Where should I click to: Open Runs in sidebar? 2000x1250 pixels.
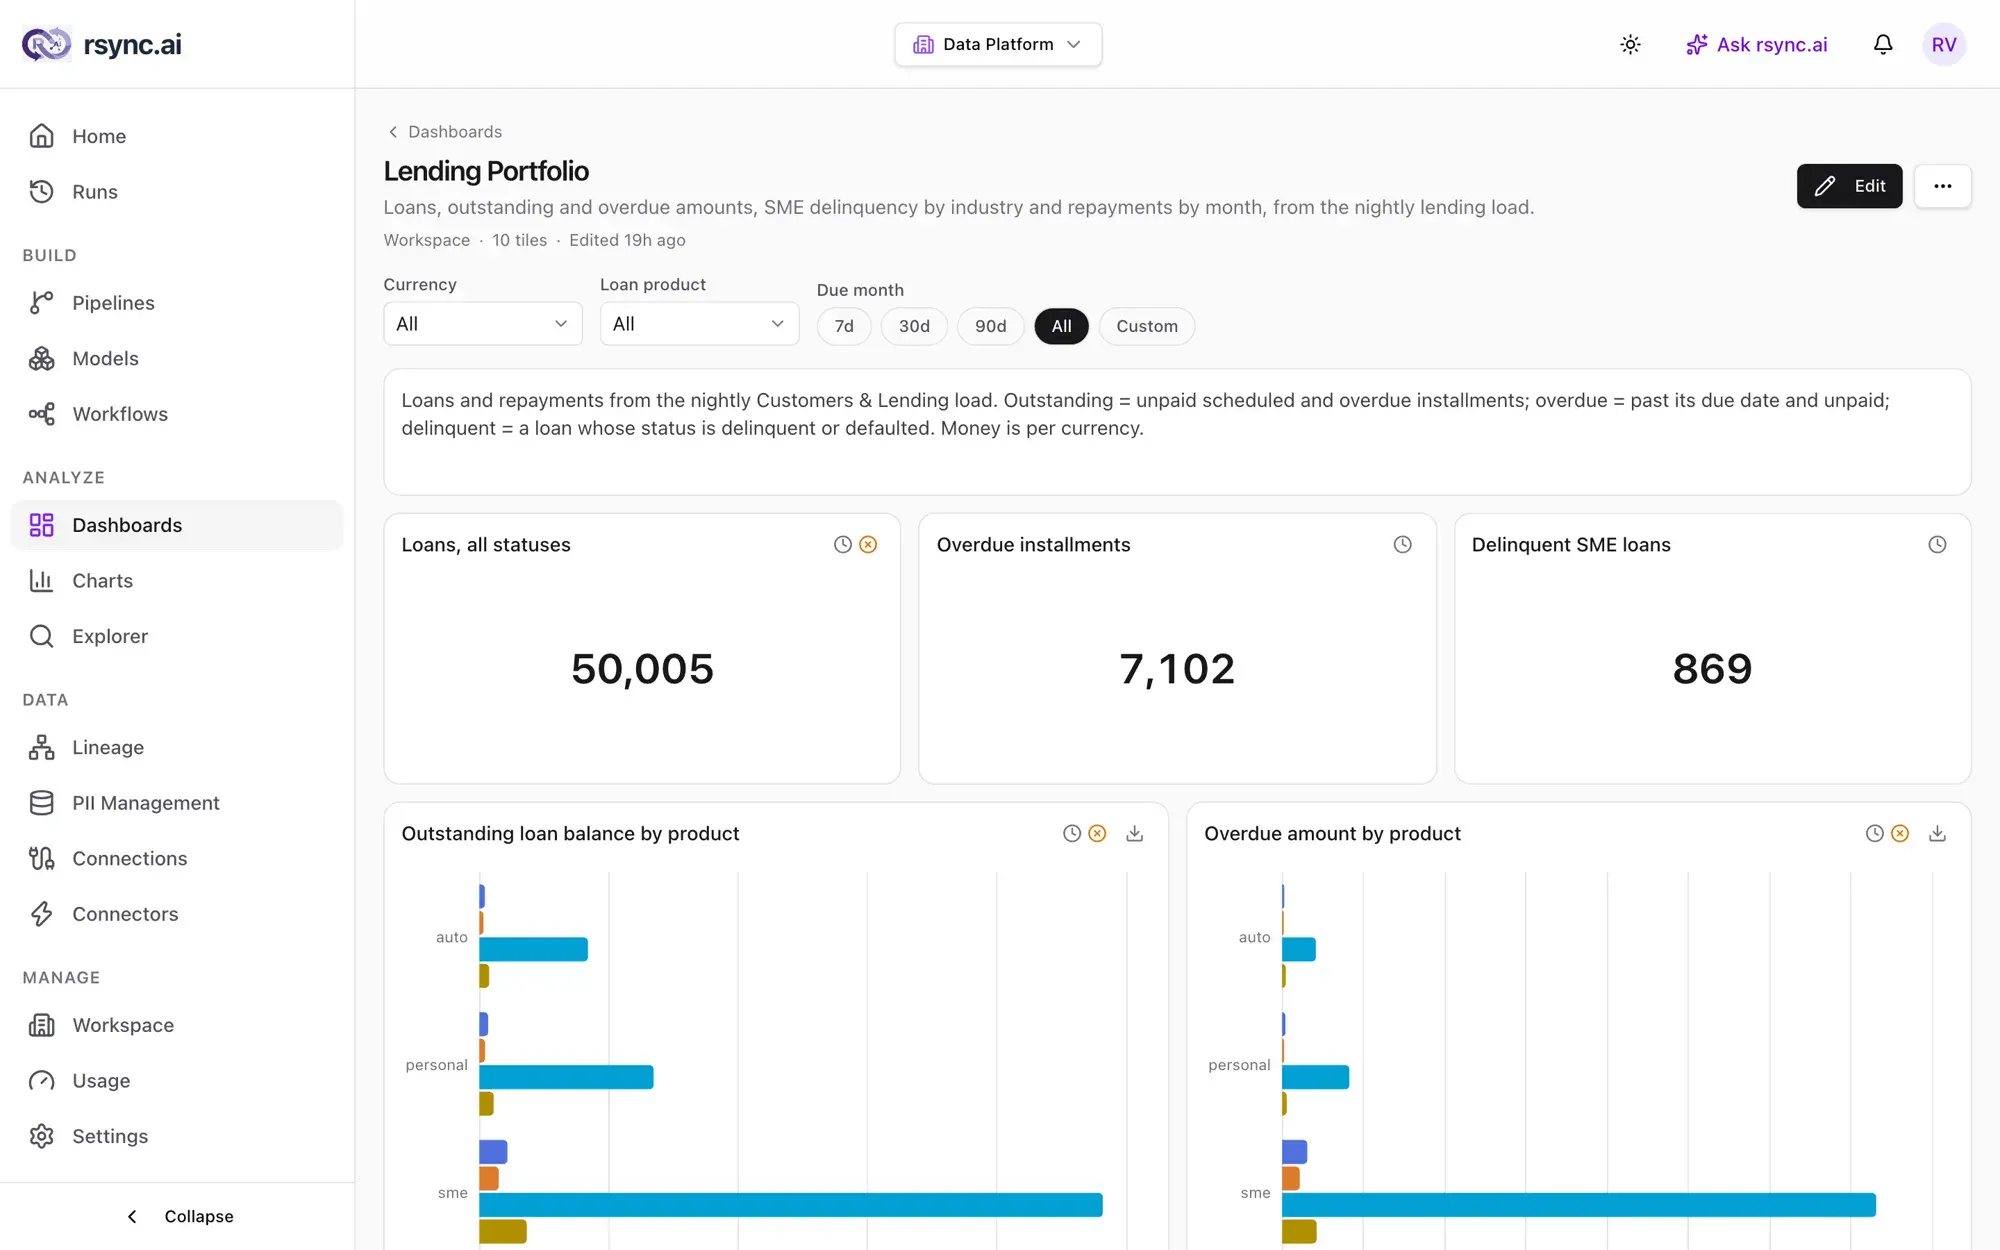point(177,192)
